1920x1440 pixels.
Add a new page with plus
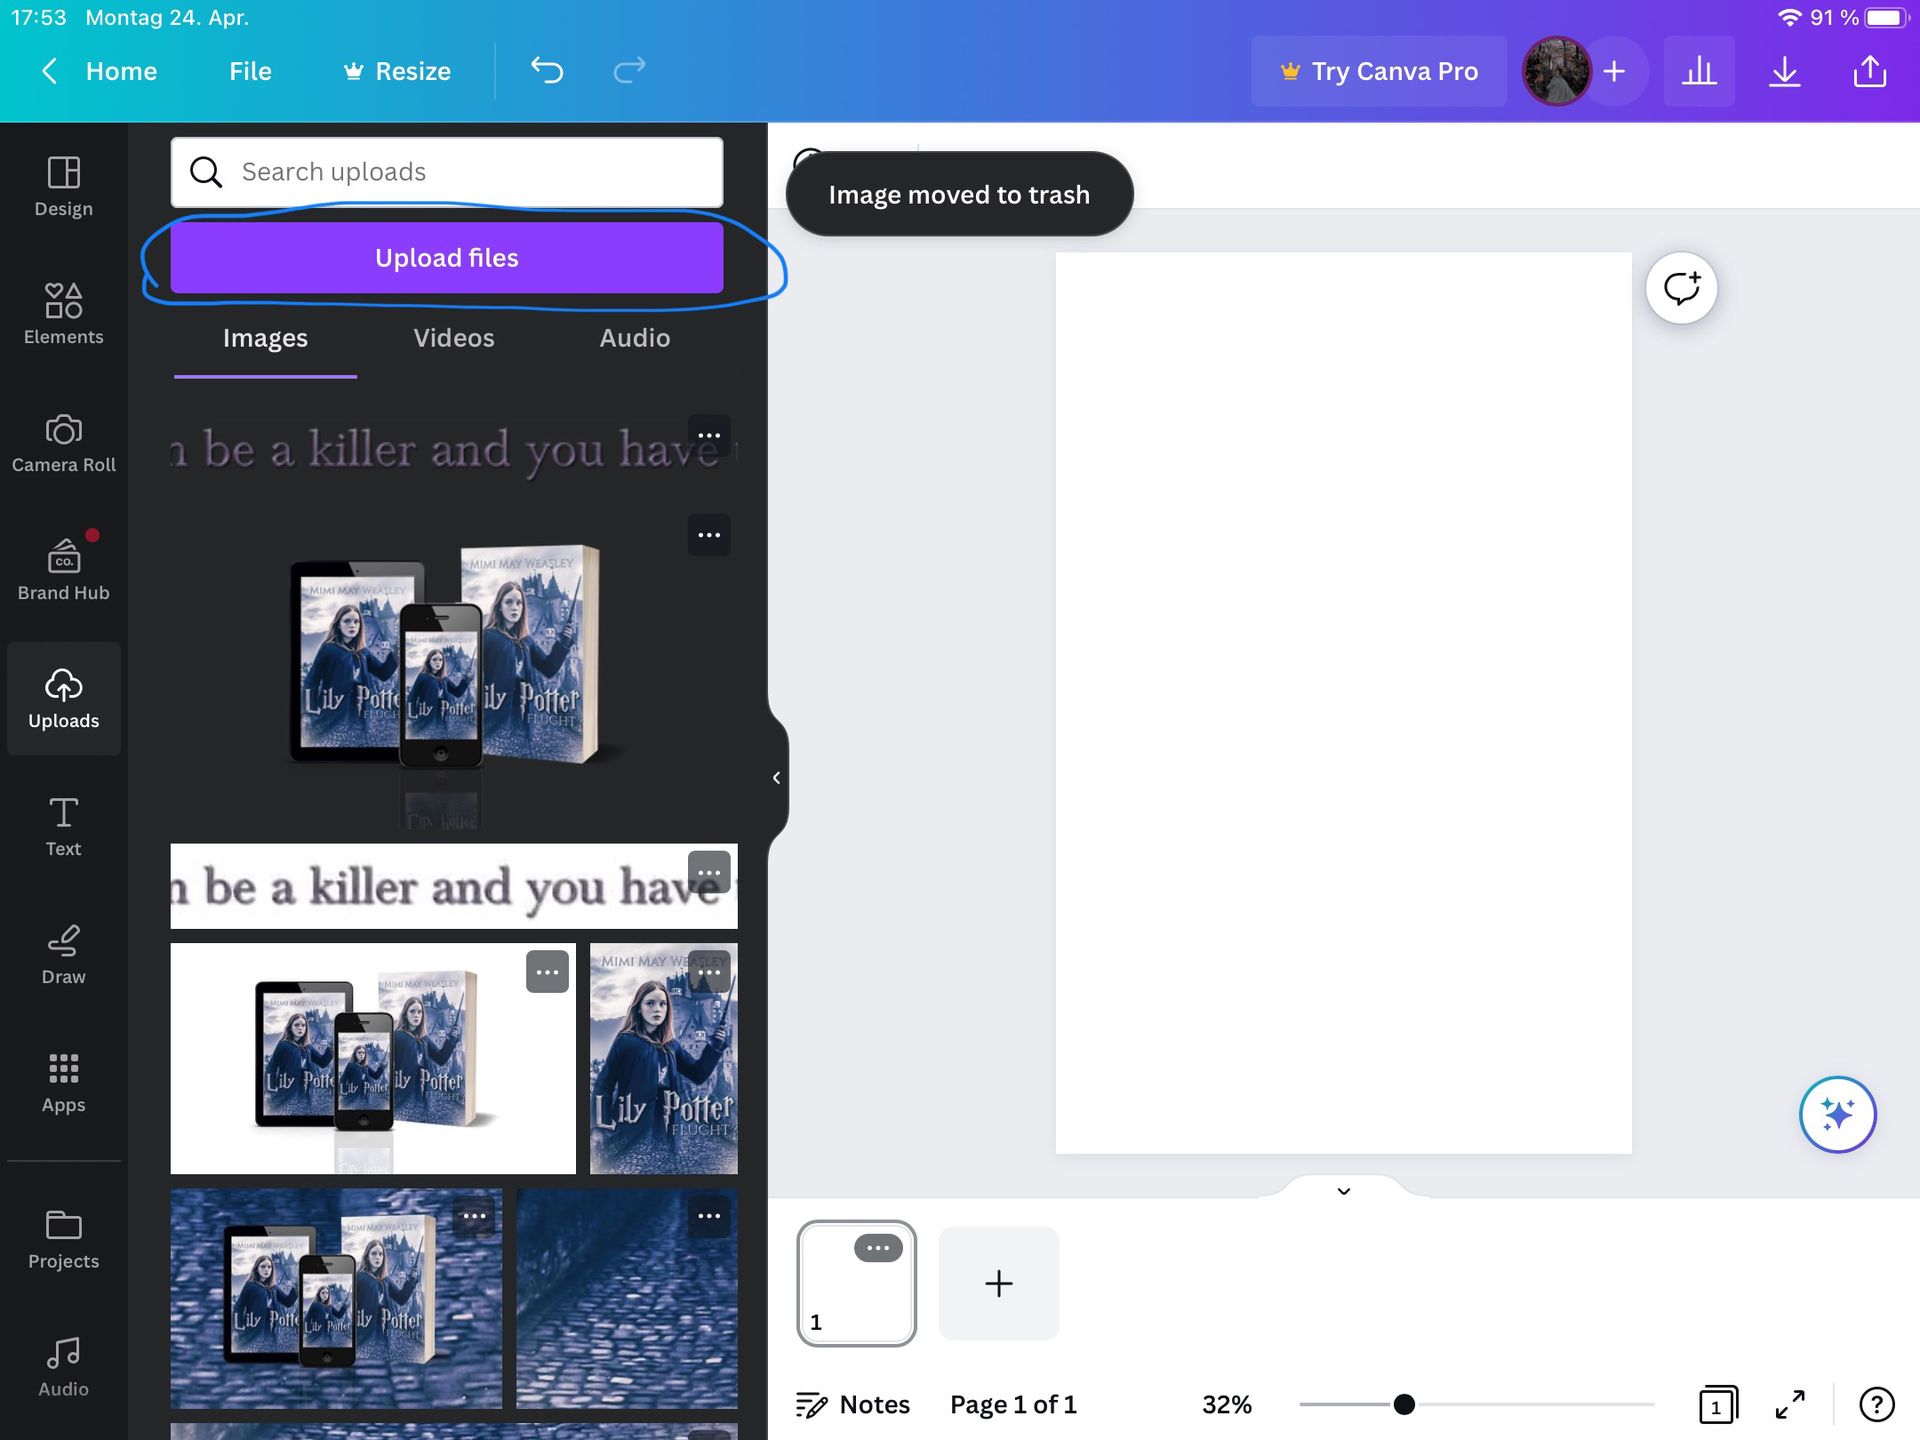click(x=998, y=1283)
